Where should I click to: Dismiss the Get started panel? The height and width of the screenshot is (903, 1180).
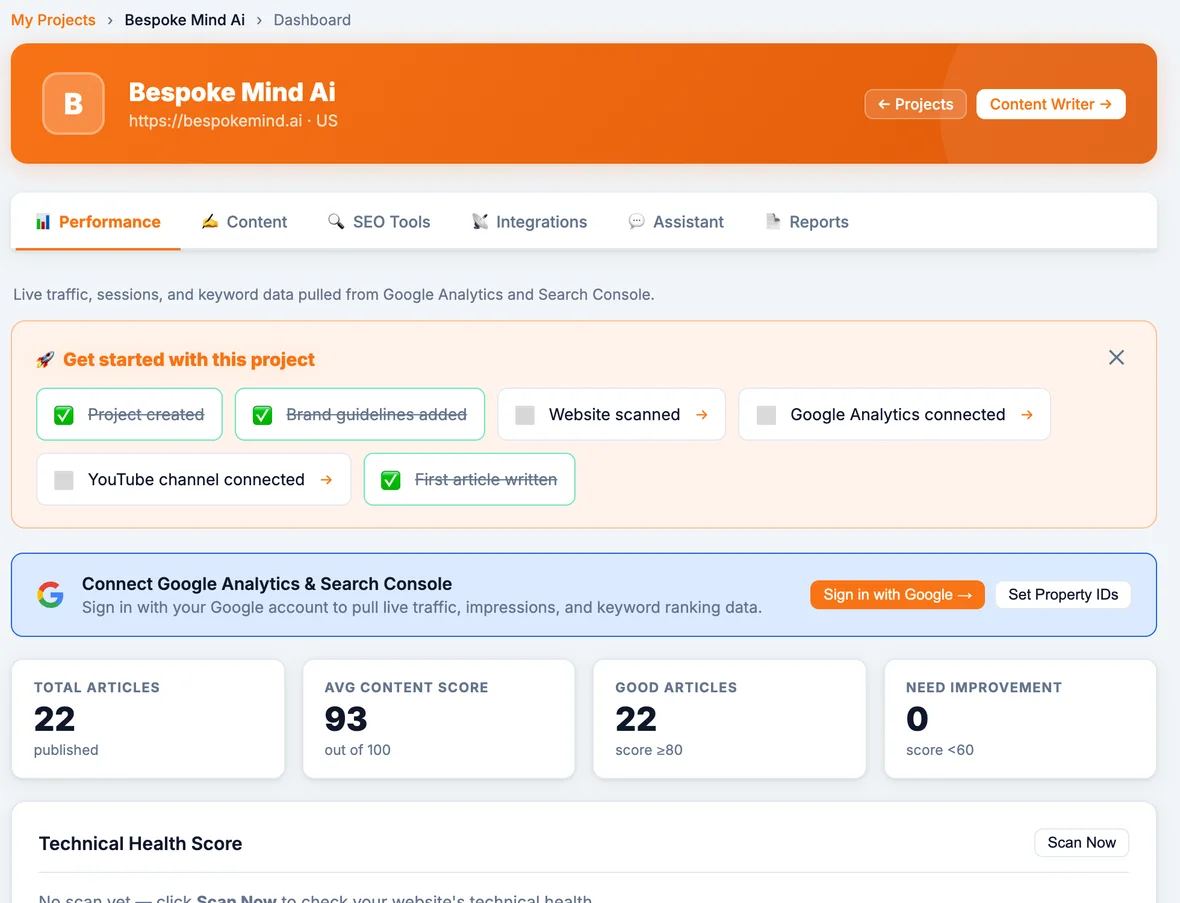(1116, 357)
